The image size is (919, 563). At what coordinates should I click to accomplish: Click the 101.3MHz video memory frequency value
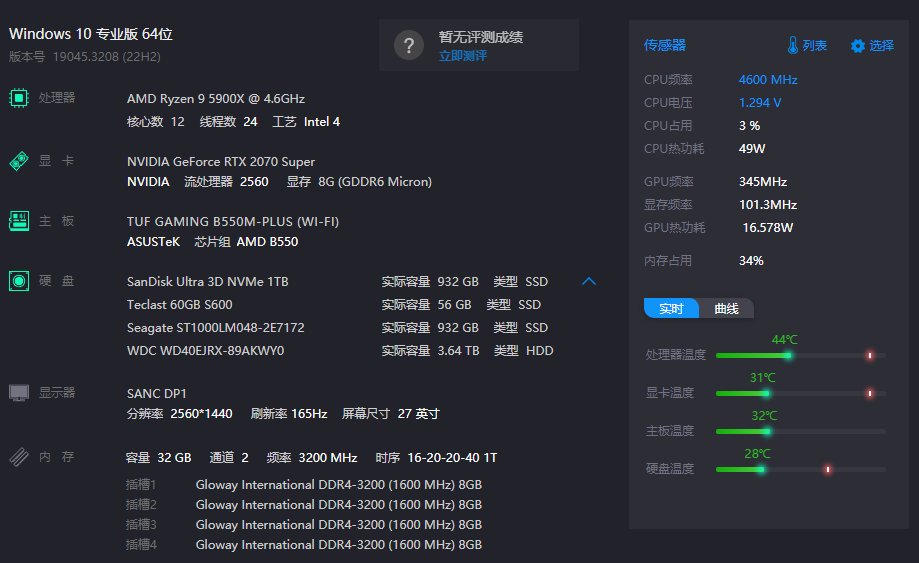click(x=768, y=204)
